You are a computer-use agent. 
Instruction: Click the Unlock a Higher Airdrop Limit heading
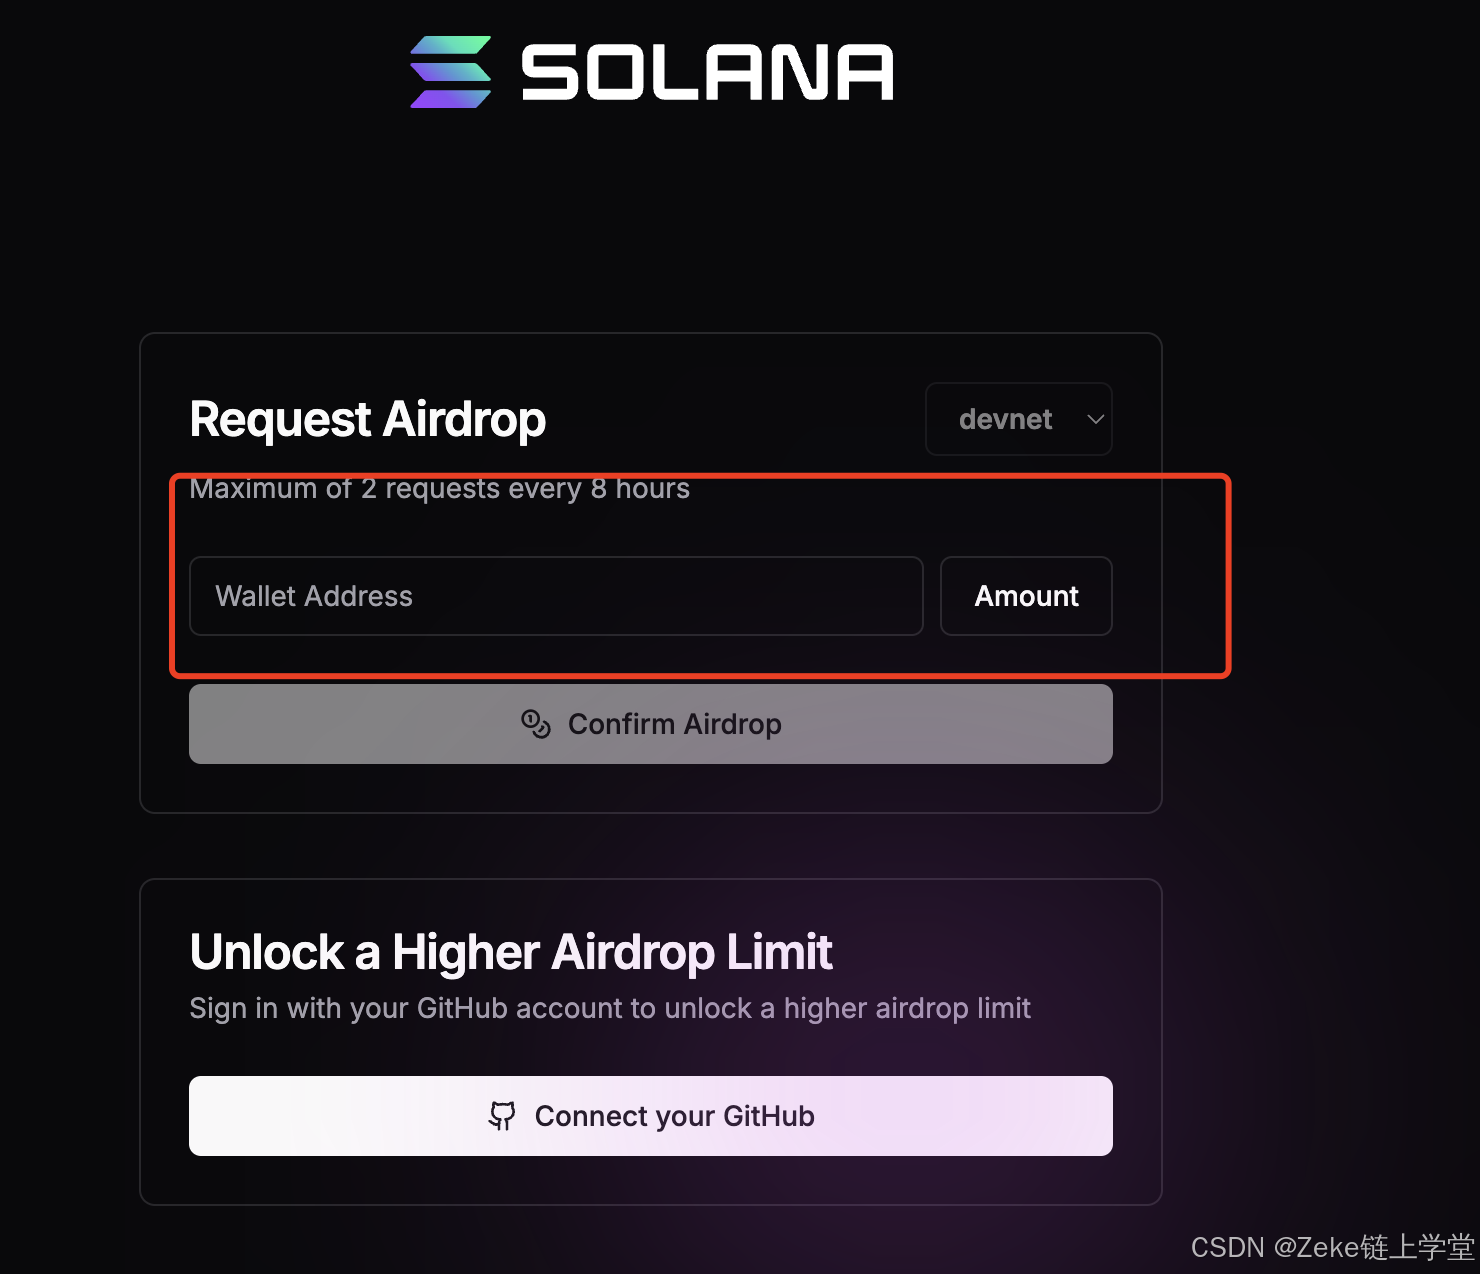coord(510,952)
